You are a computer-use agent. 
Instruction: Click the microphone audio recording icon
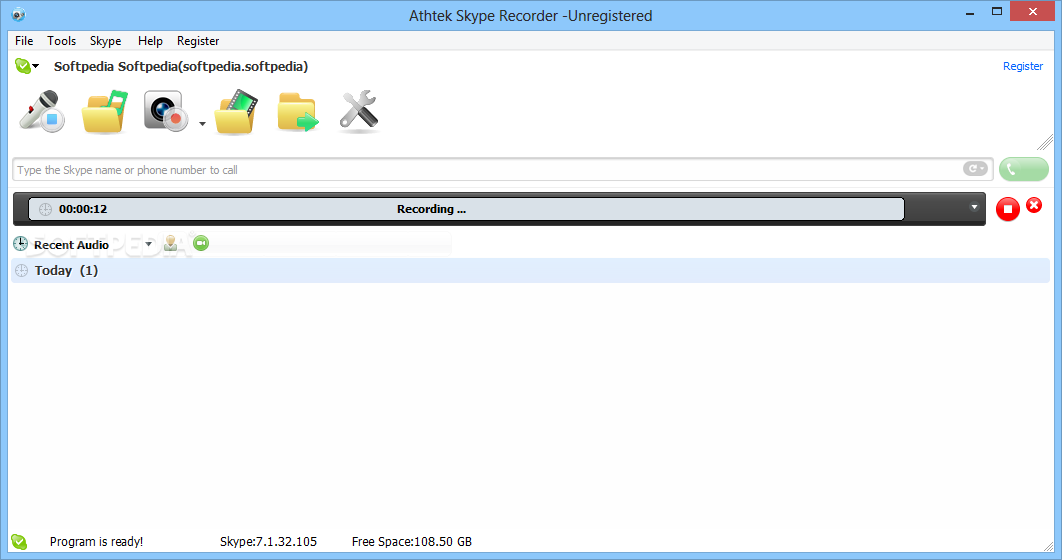tap(42, 111)
